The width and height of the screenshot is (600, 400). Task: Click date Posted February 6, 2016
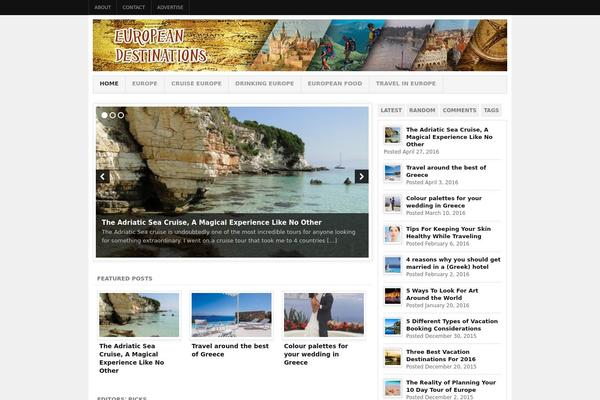click(437, 243)
